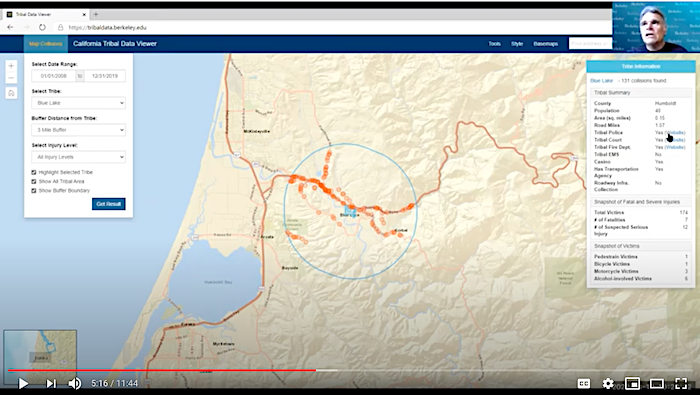Disable Show Buffer Boundary
Screen dimensions: 700x395
tap(34, 191)
